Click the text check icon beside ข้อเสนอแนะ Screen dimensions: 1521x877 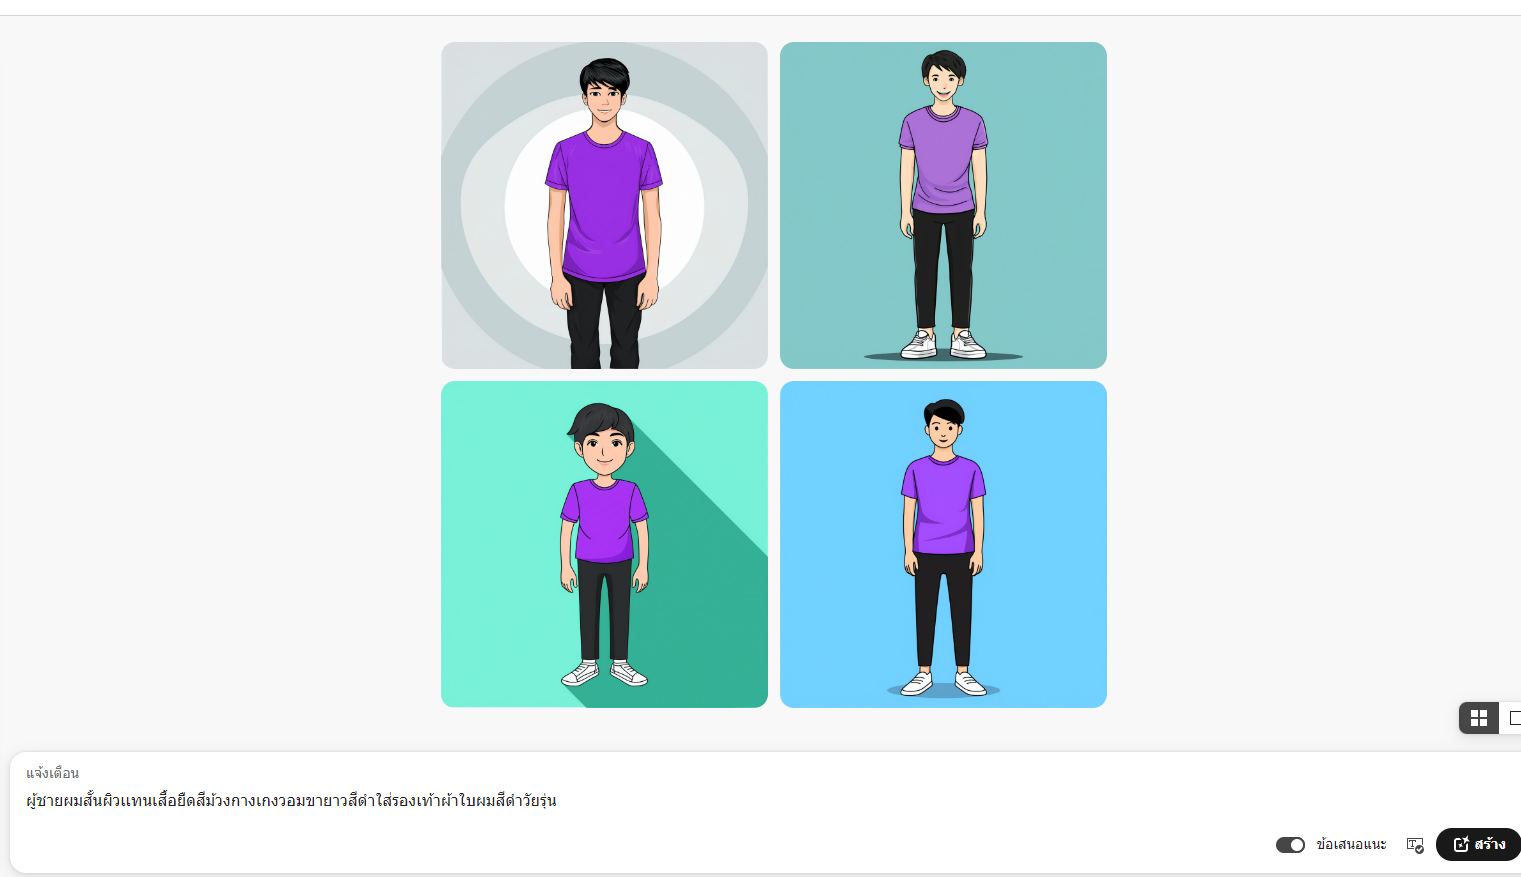1415,845
